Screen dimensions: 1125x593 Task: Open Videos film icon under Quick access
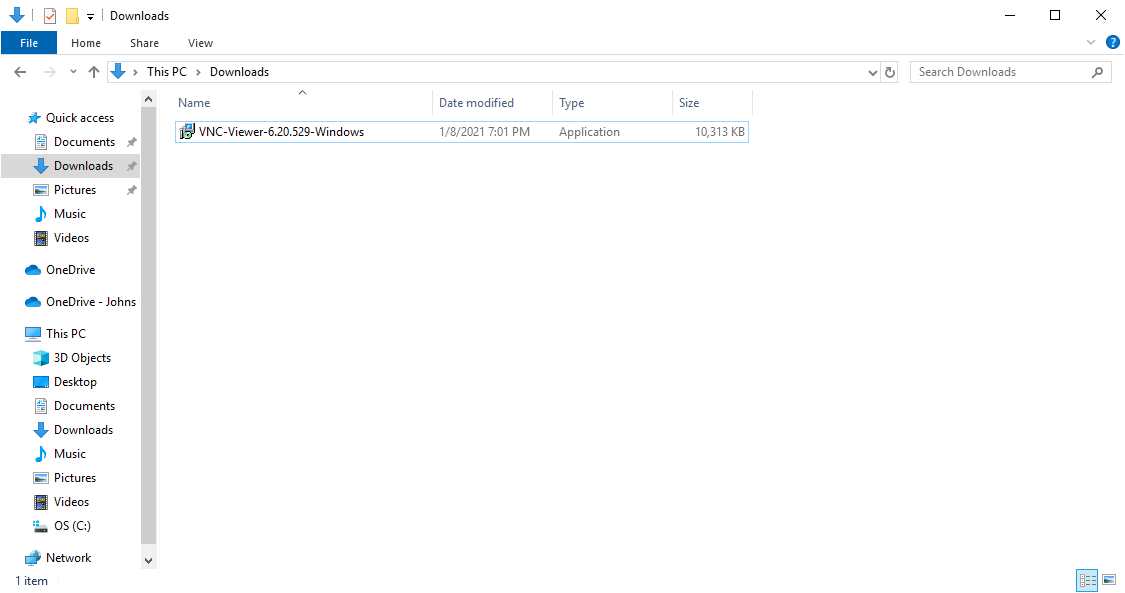41,238
